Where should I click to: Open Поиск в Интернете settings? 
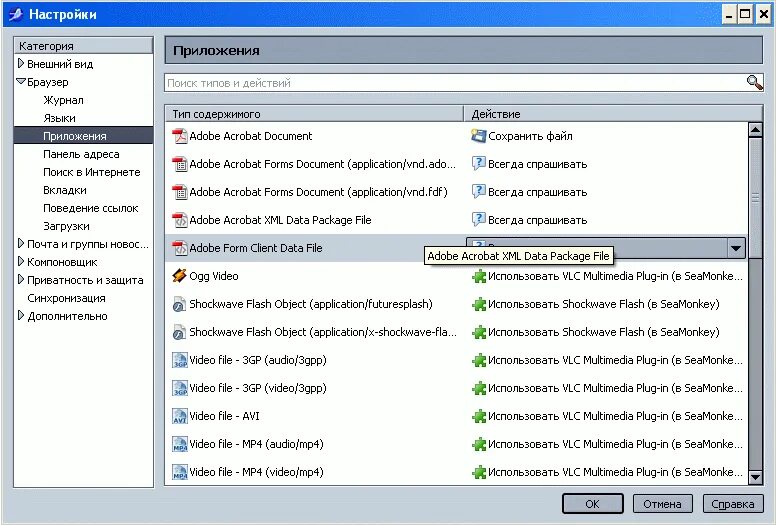tap(92, 172)
